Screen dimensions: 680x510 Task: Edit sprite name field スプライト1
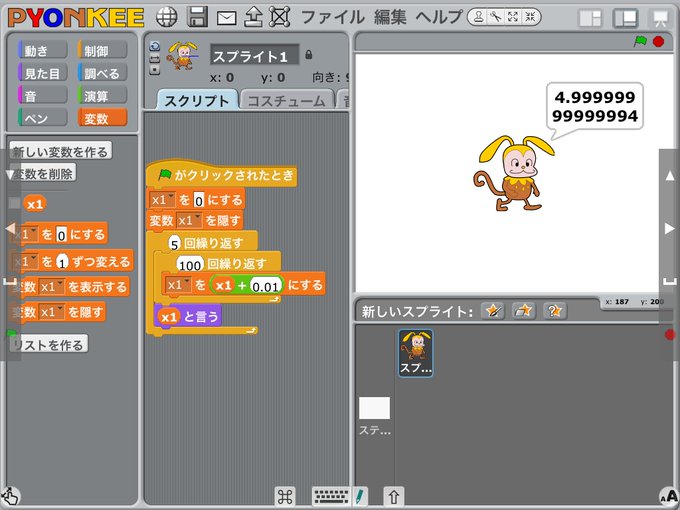255,56
